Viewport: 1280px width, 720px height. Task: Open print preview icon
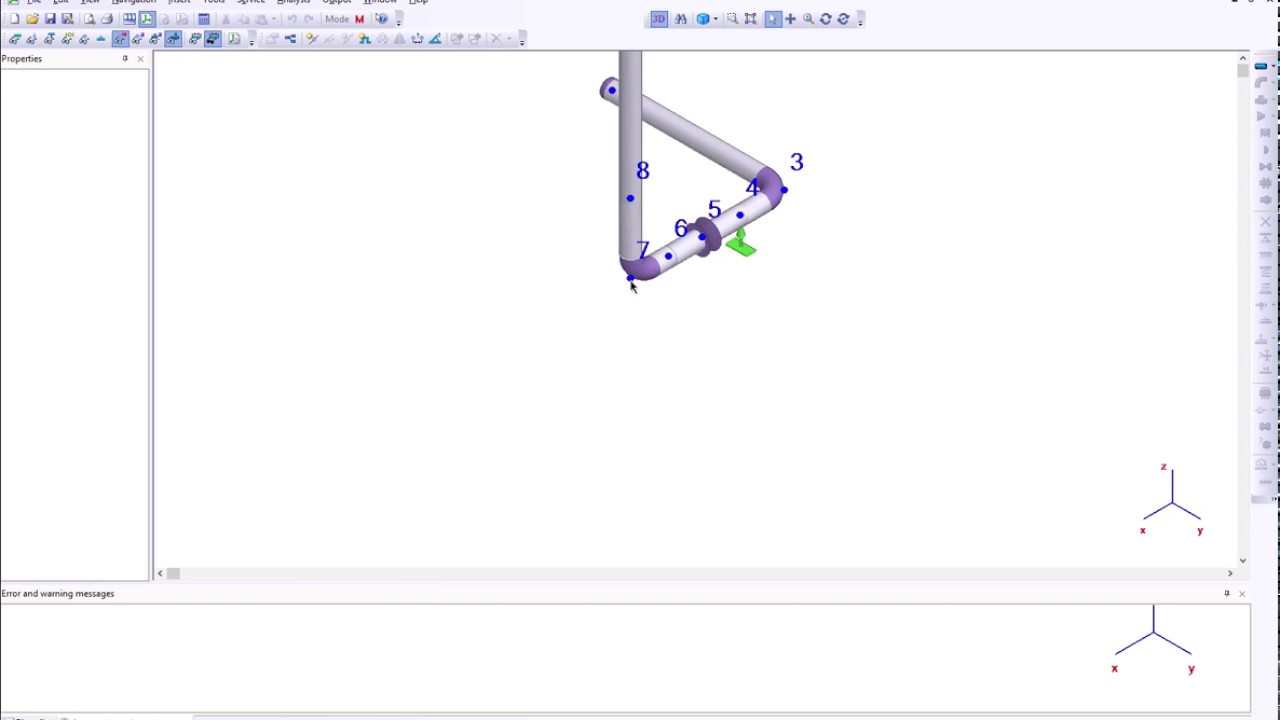tap(89, 19)
